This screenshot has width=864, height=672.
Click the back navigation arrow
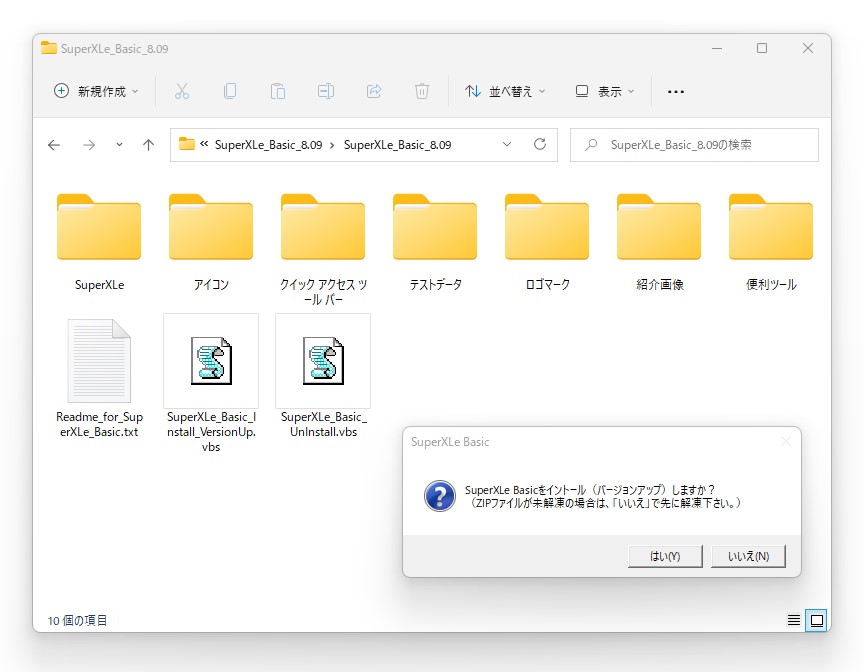[53, 144]
